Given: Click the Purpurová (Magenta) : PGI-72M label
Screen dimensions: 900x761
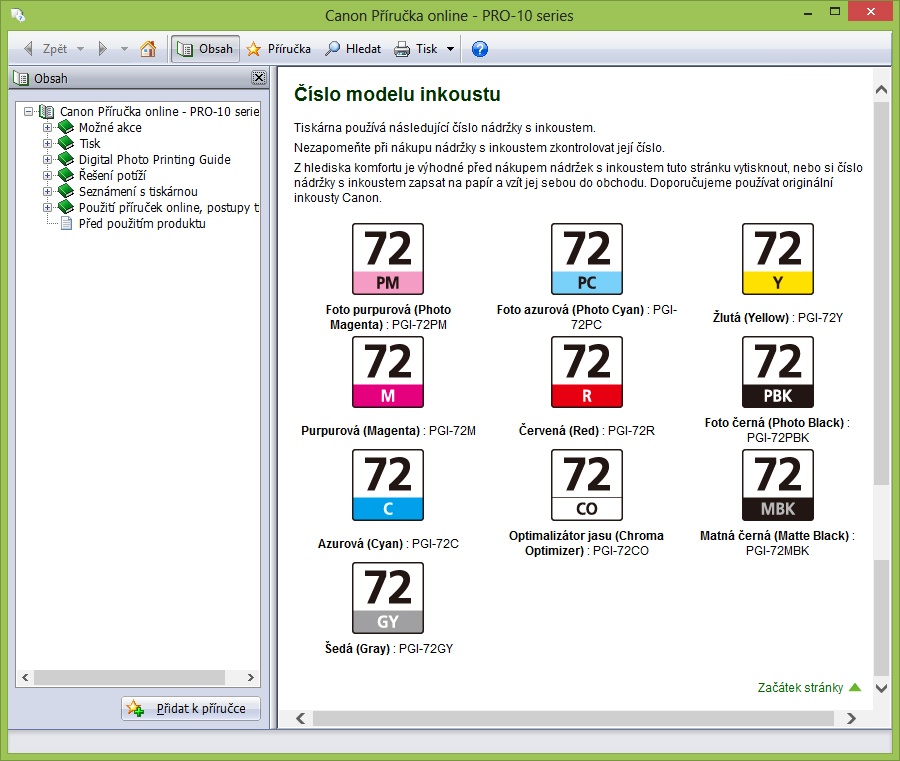Looking at the screenshot, I should (389, 430).
